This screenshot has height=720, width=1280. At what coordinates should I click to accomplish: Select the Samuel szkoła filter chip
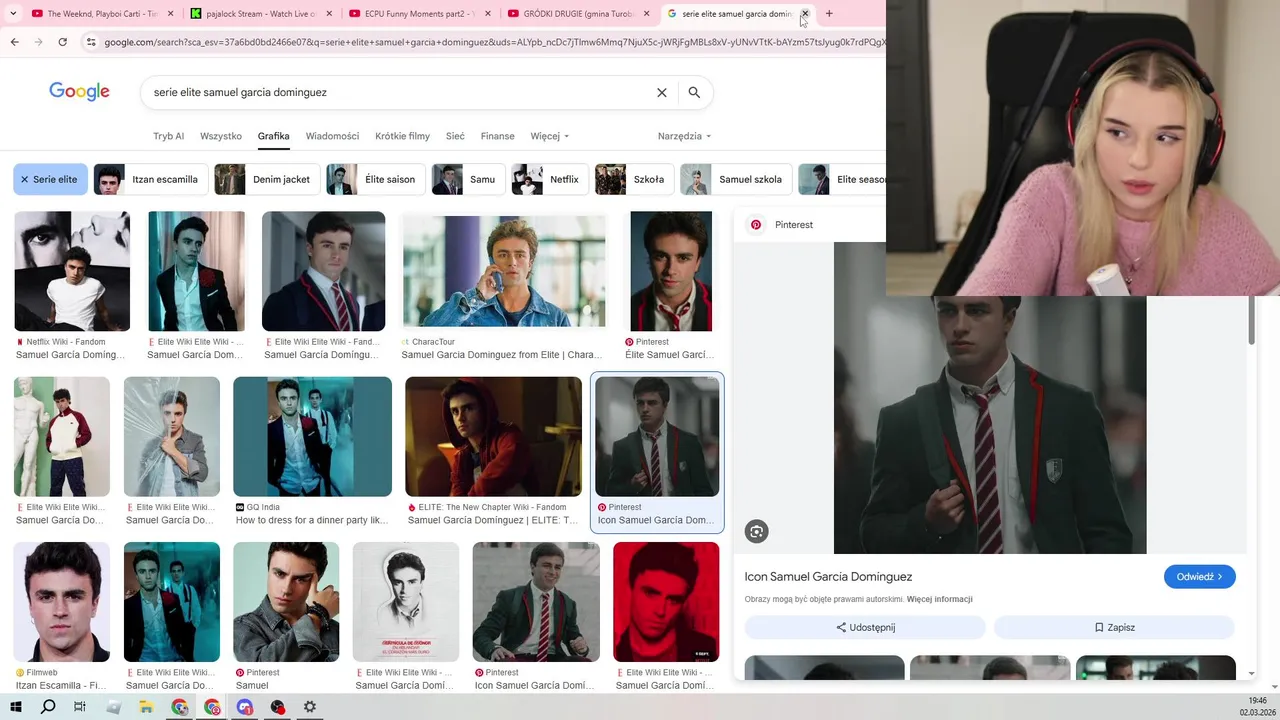(736, 180)
